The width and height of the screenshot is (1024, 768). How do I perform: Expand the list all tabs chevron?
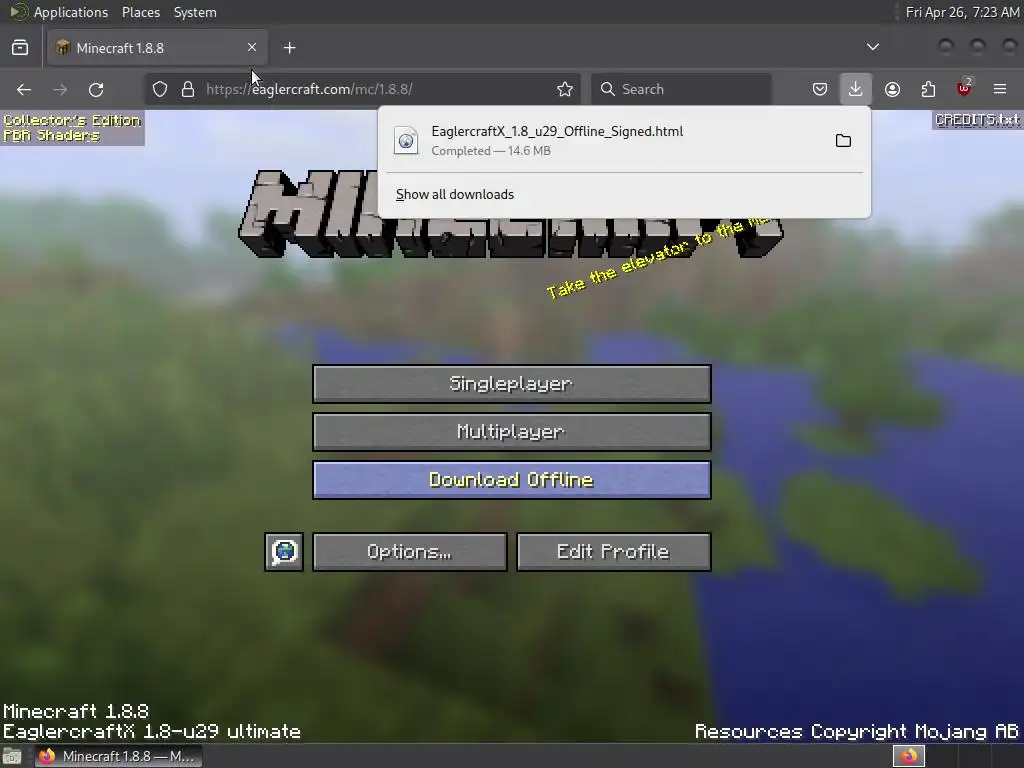872,47
